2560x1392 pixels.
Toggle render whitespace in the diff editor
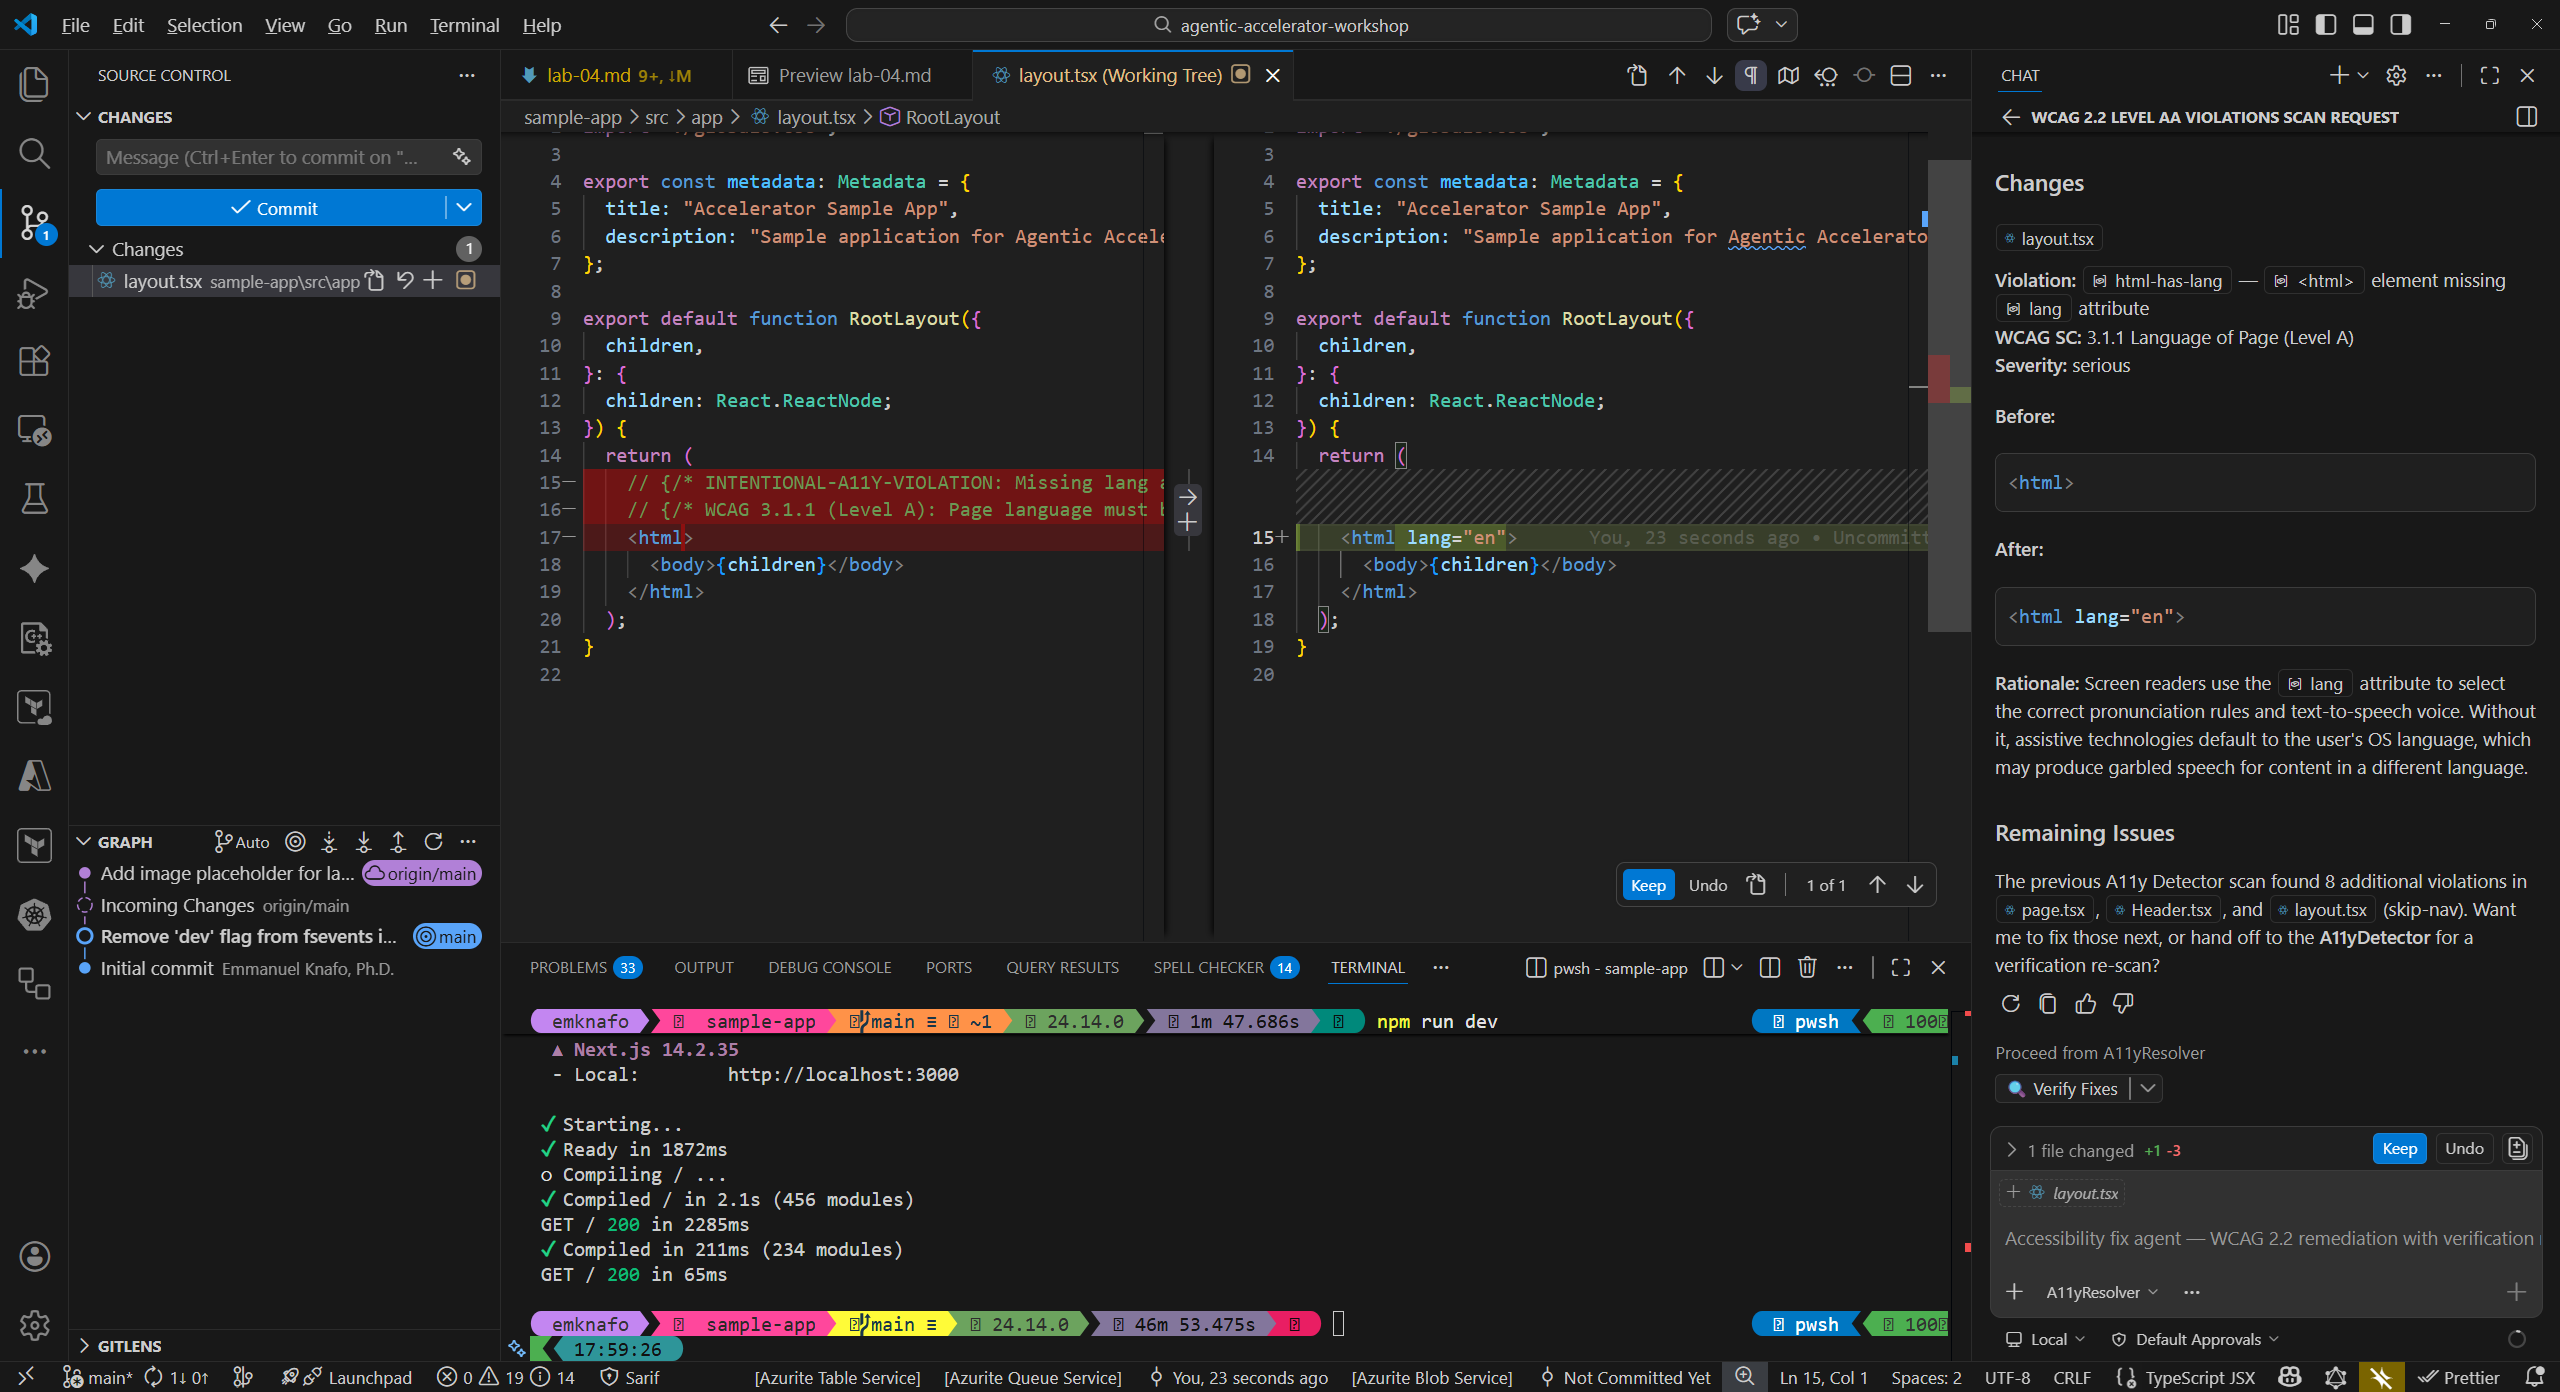coord(1750,75)
